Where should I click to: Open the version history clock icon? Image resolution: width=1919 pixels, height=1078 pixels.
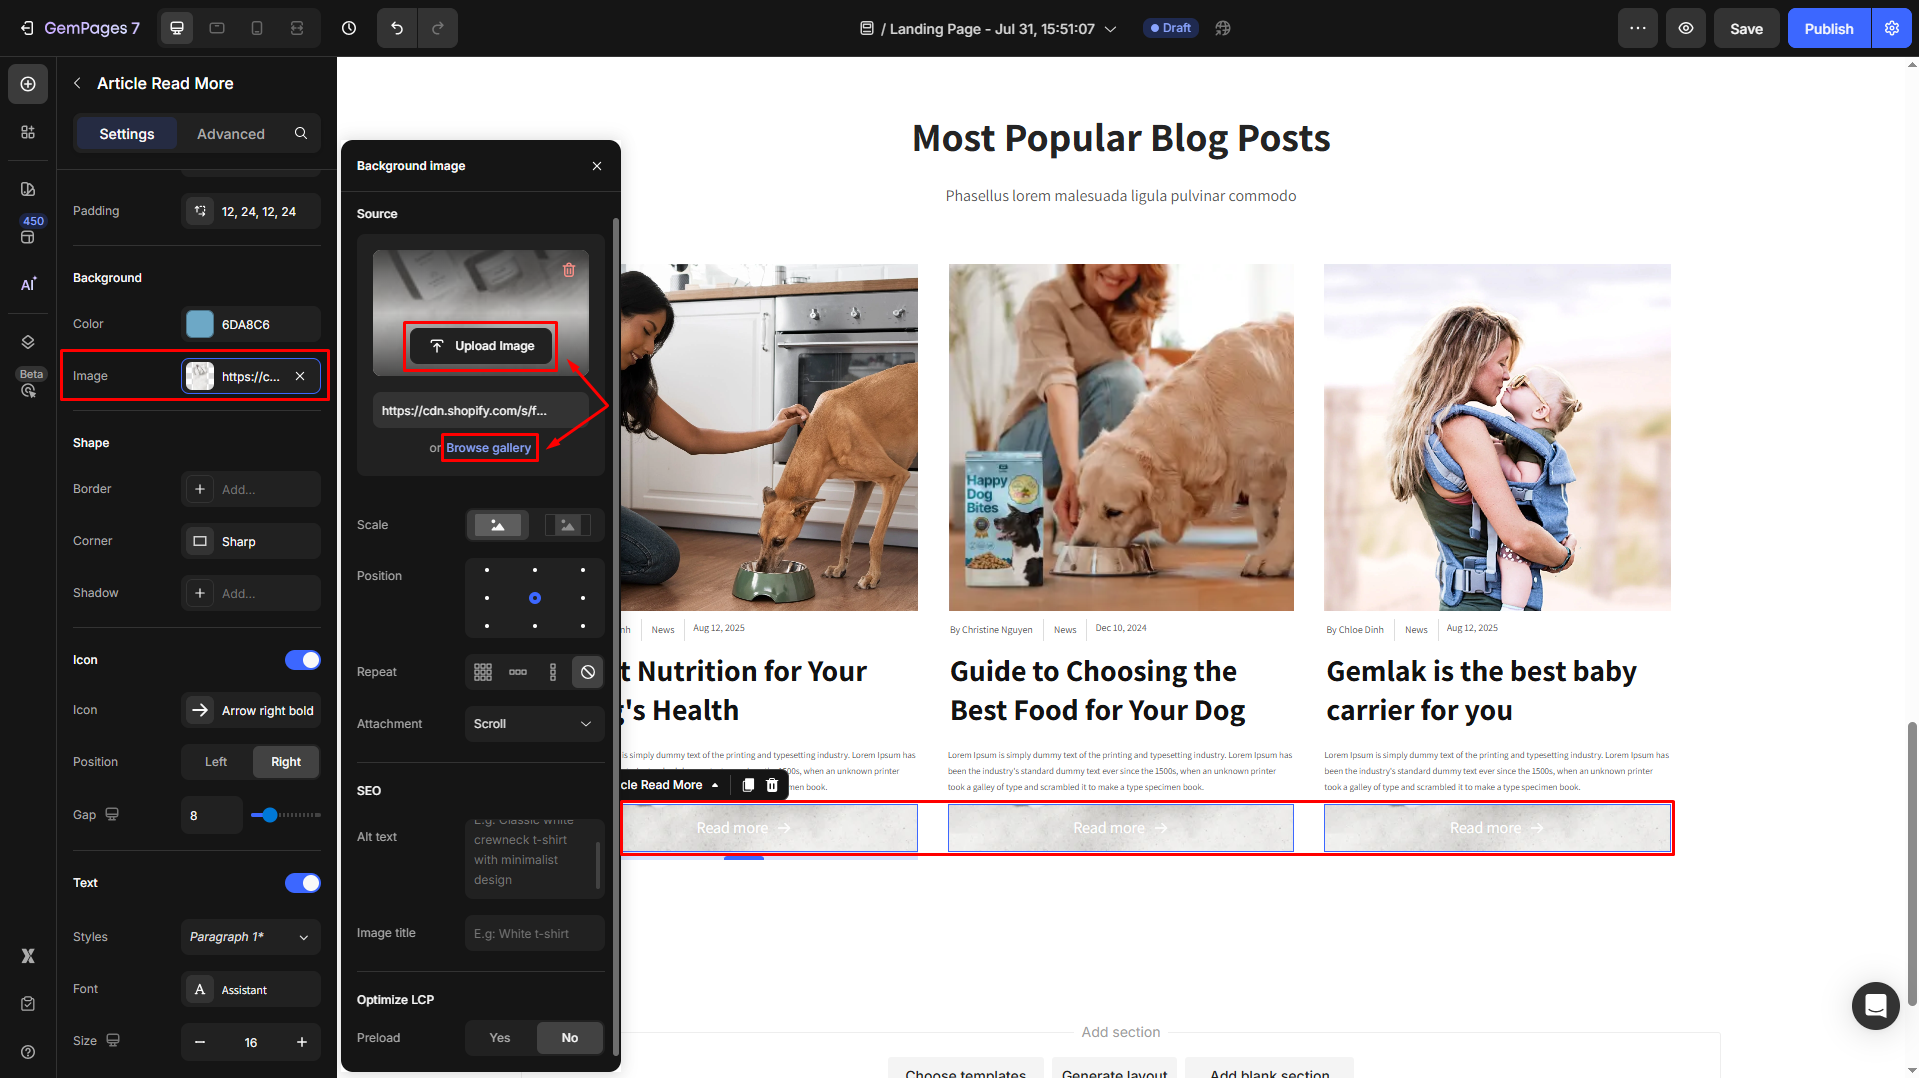[x=349, y=28]
